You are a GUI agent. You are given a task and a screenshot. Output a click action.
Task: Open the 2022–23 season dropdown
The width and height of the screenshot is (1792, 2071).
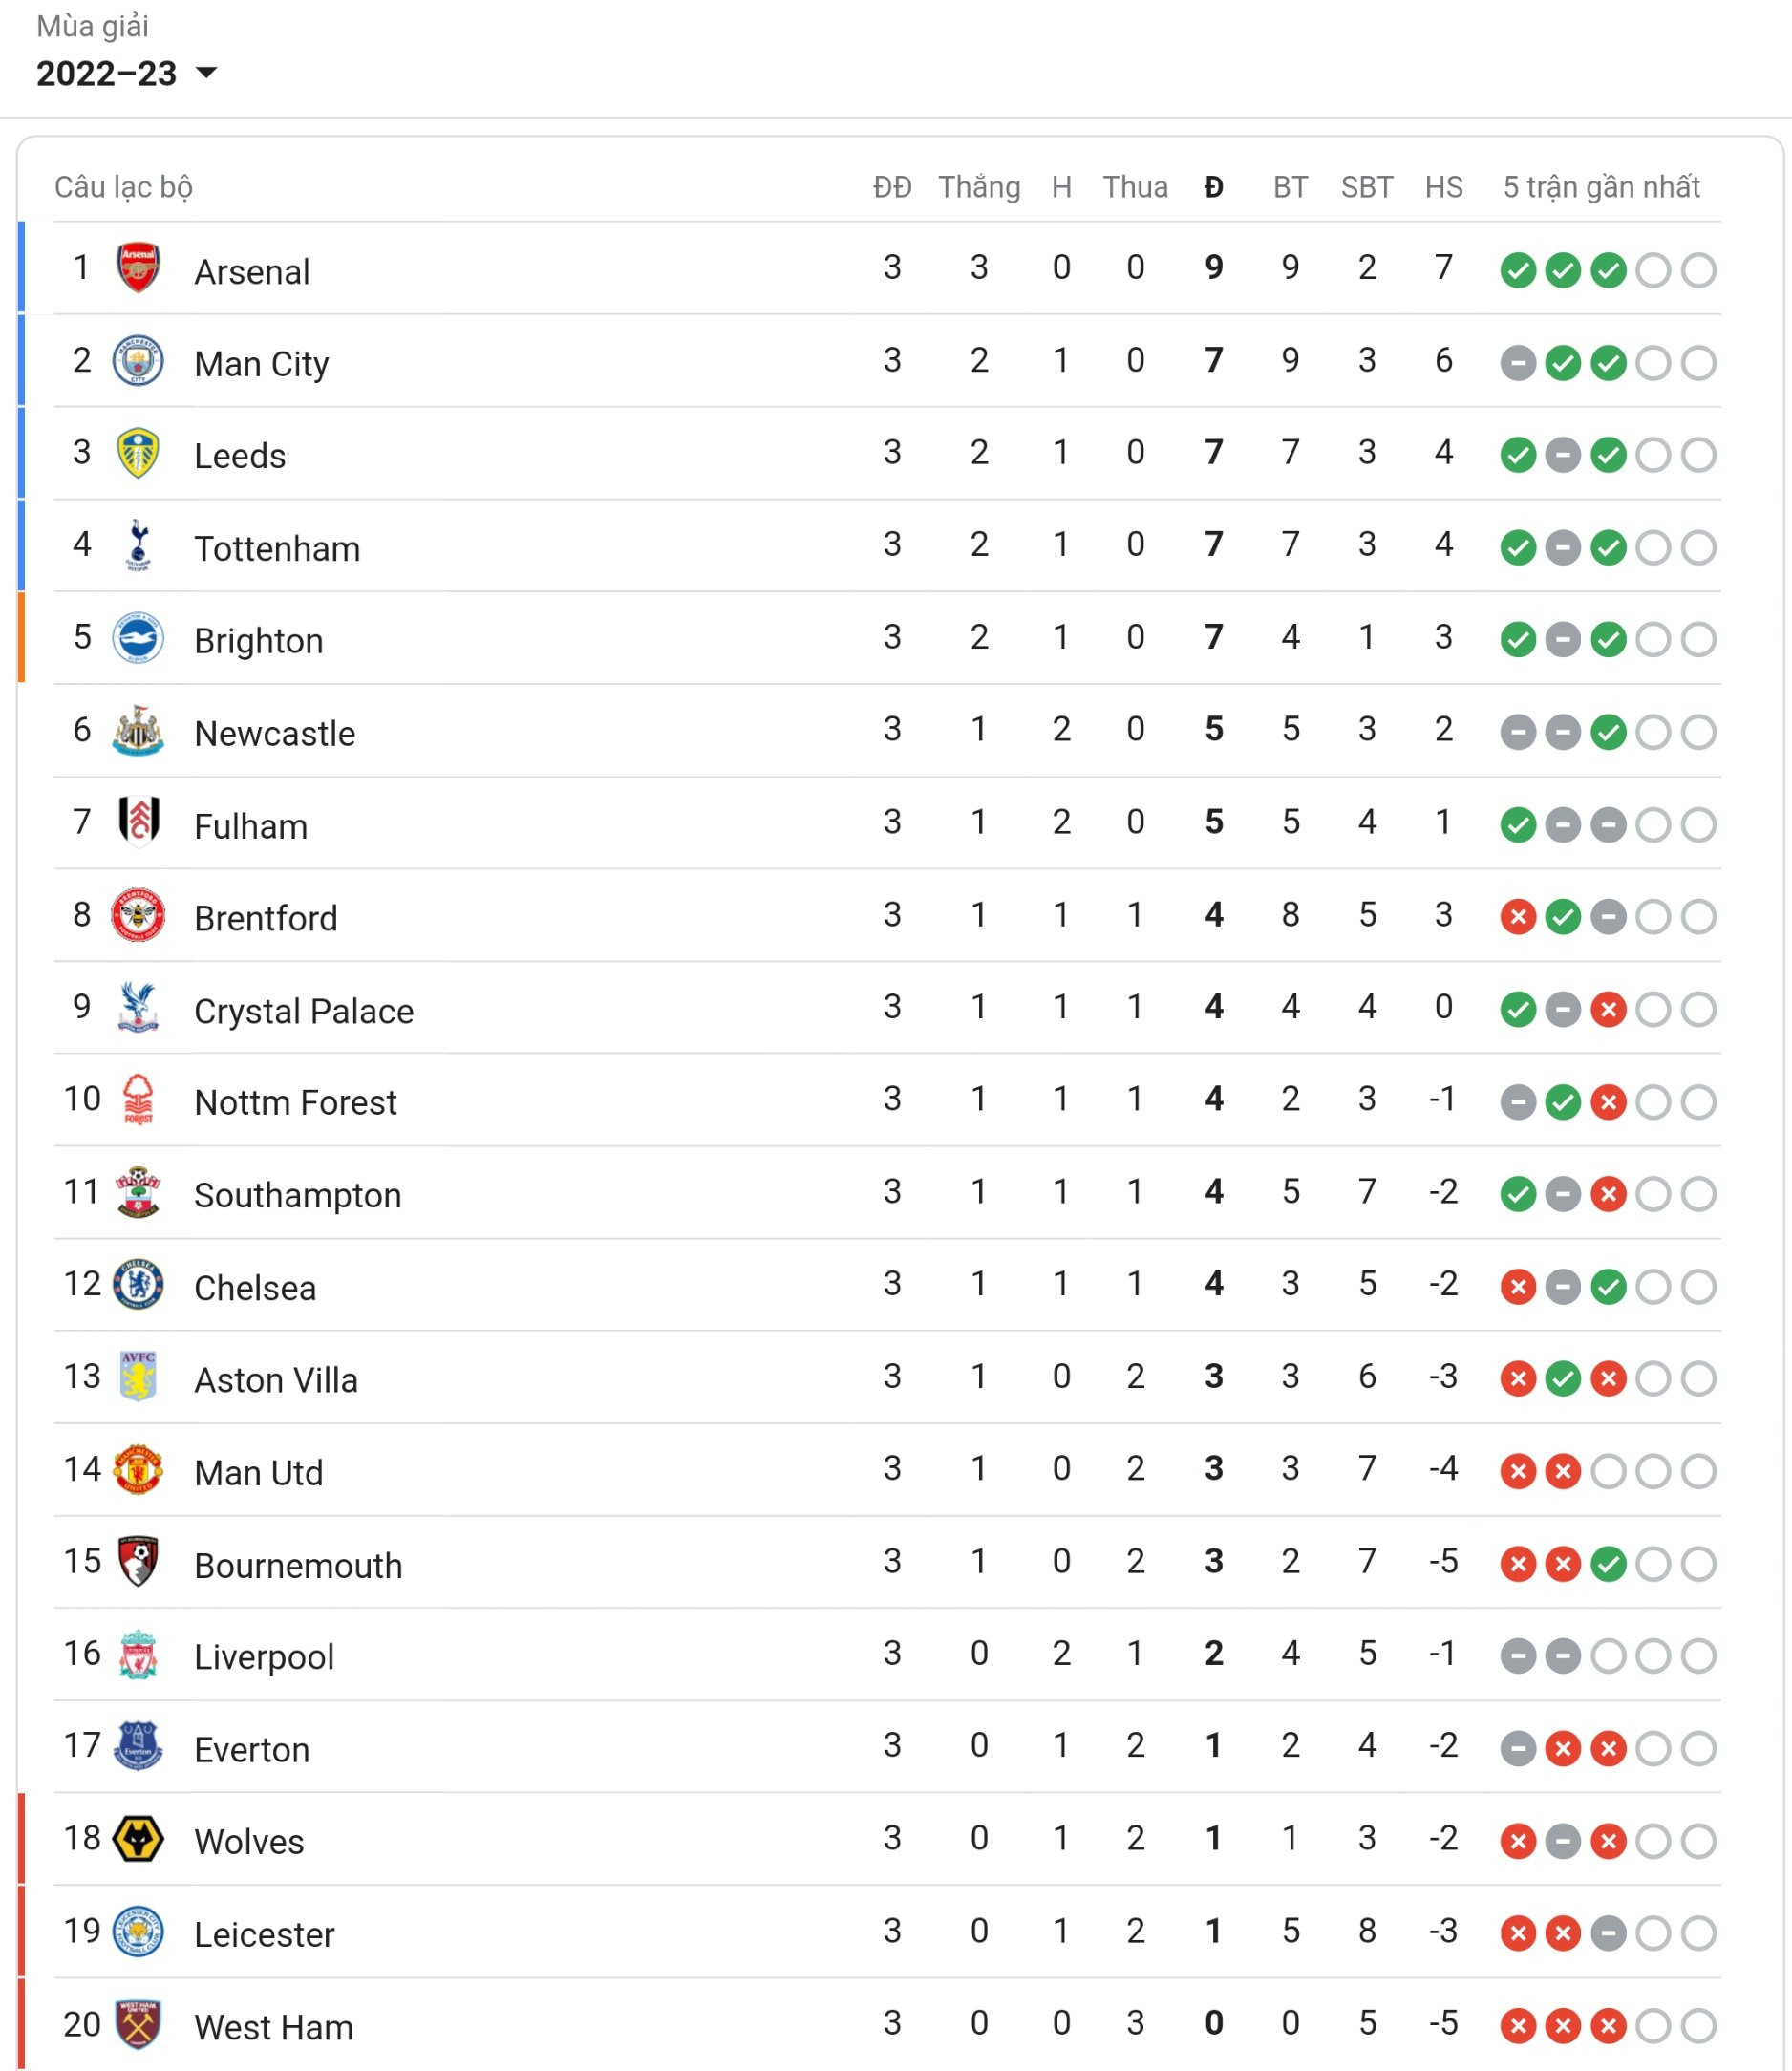(x=107, y=73)
